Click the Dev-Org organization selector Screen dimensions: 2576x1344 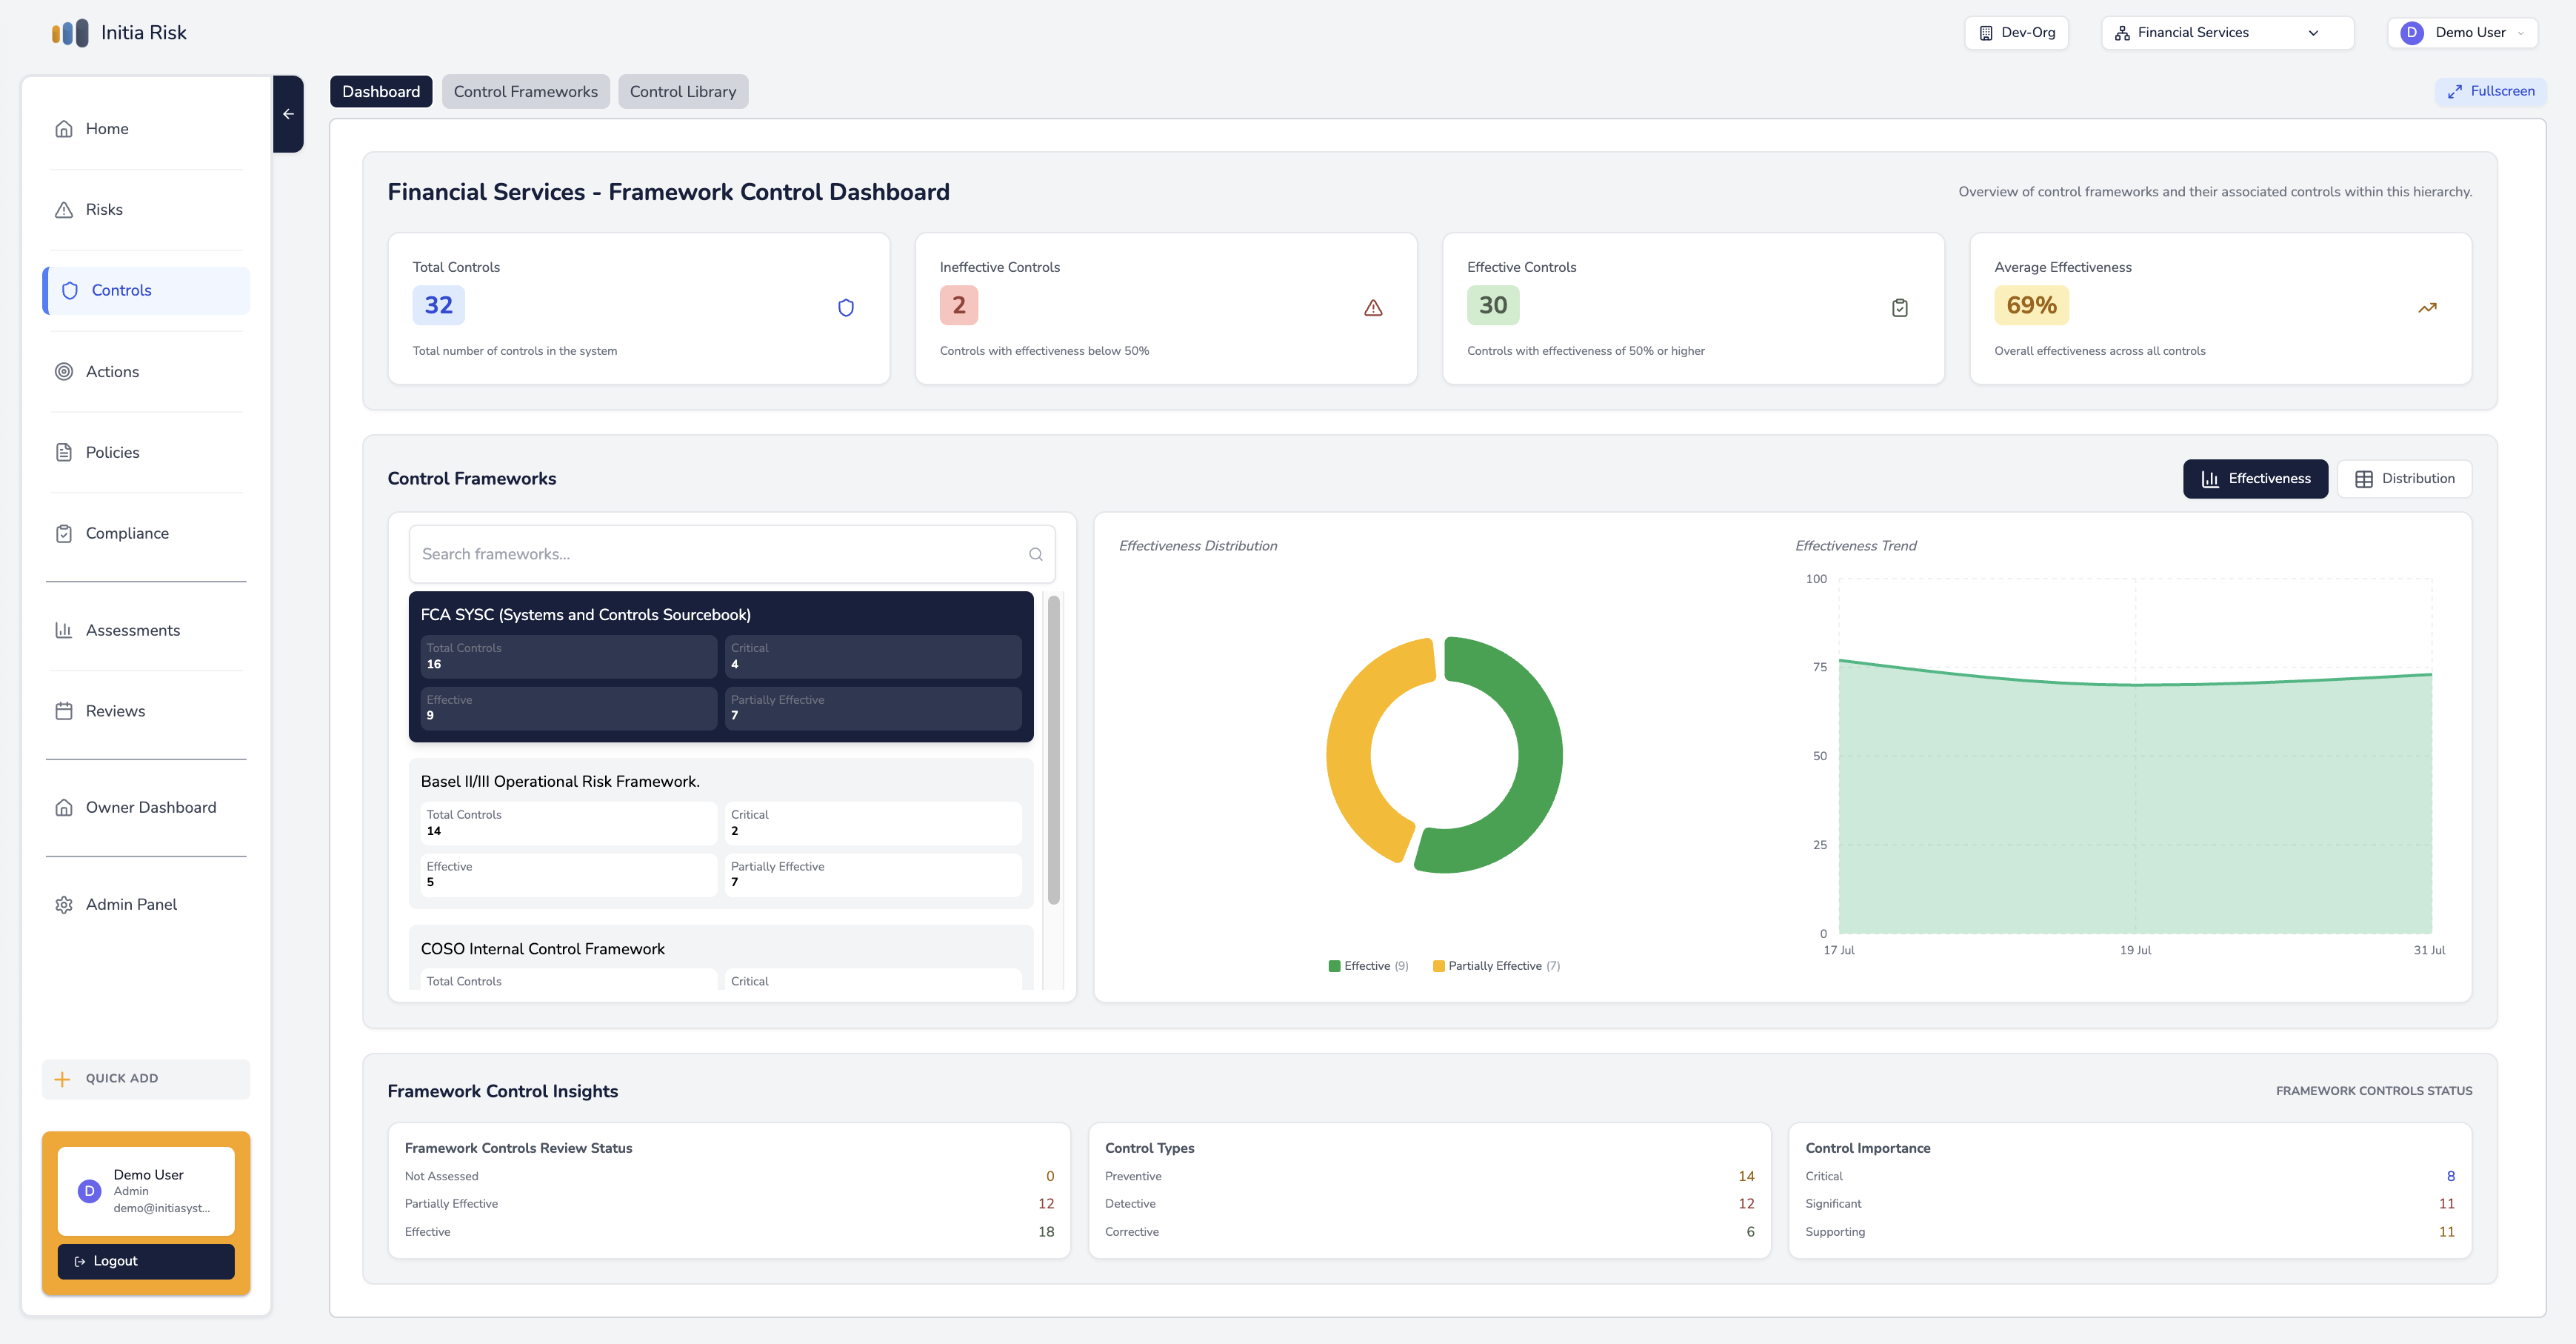point(2016,33)
